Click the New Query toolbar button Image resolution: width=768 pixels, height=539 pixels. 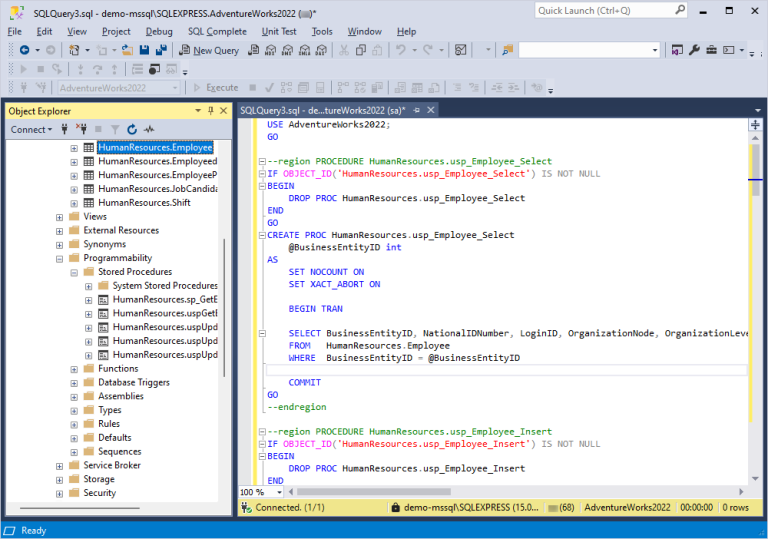(210, 50)
